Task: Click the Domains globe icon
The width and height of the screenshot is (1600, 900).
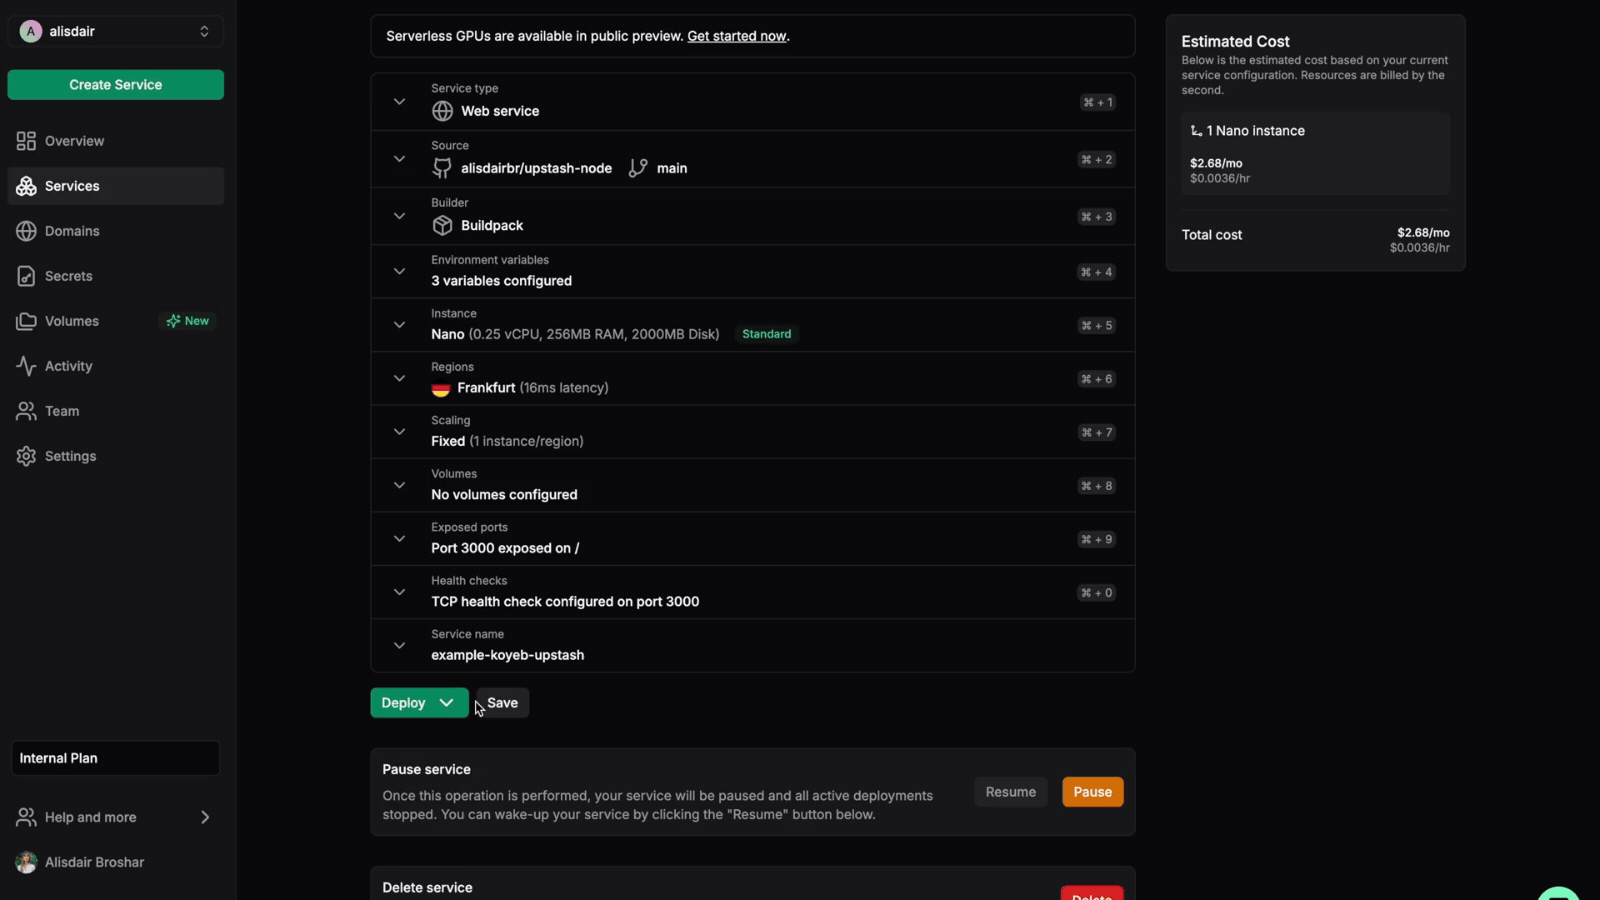Action: pyautogui.click(x=26, y=231)
